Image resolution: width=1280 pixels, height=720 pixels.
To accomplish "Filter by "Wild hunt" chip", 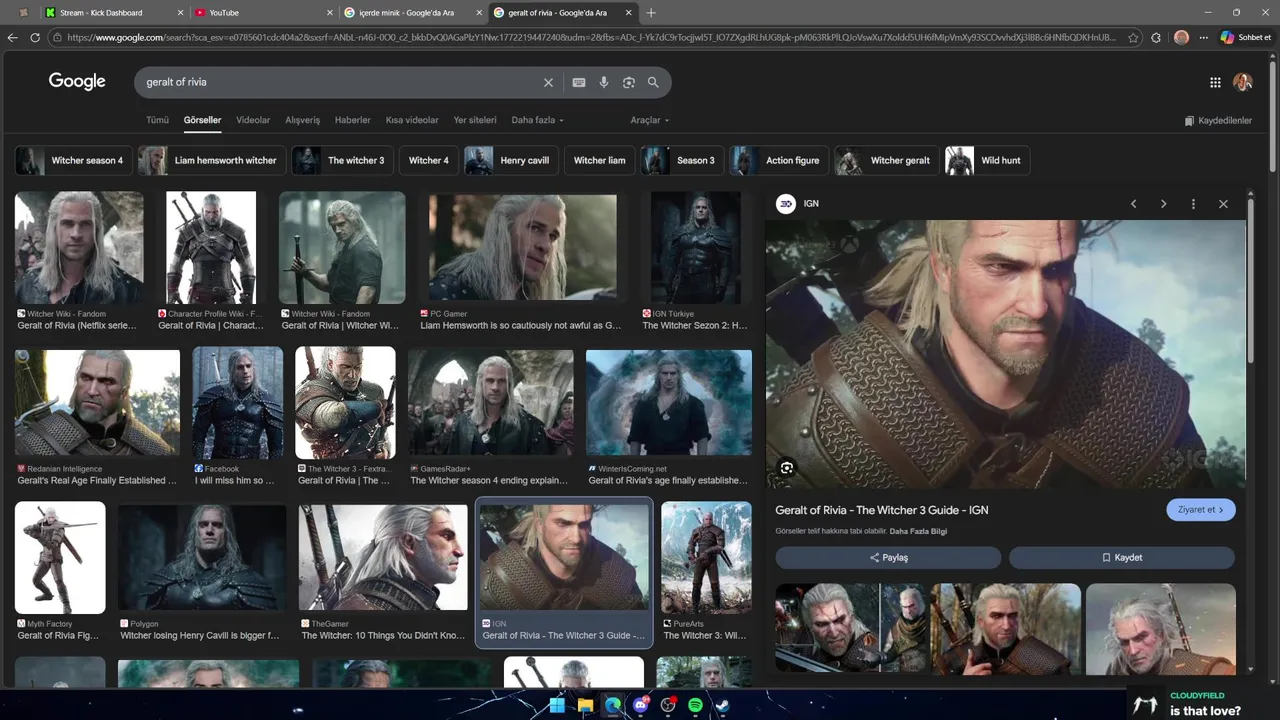I will [x=987, y=160].
